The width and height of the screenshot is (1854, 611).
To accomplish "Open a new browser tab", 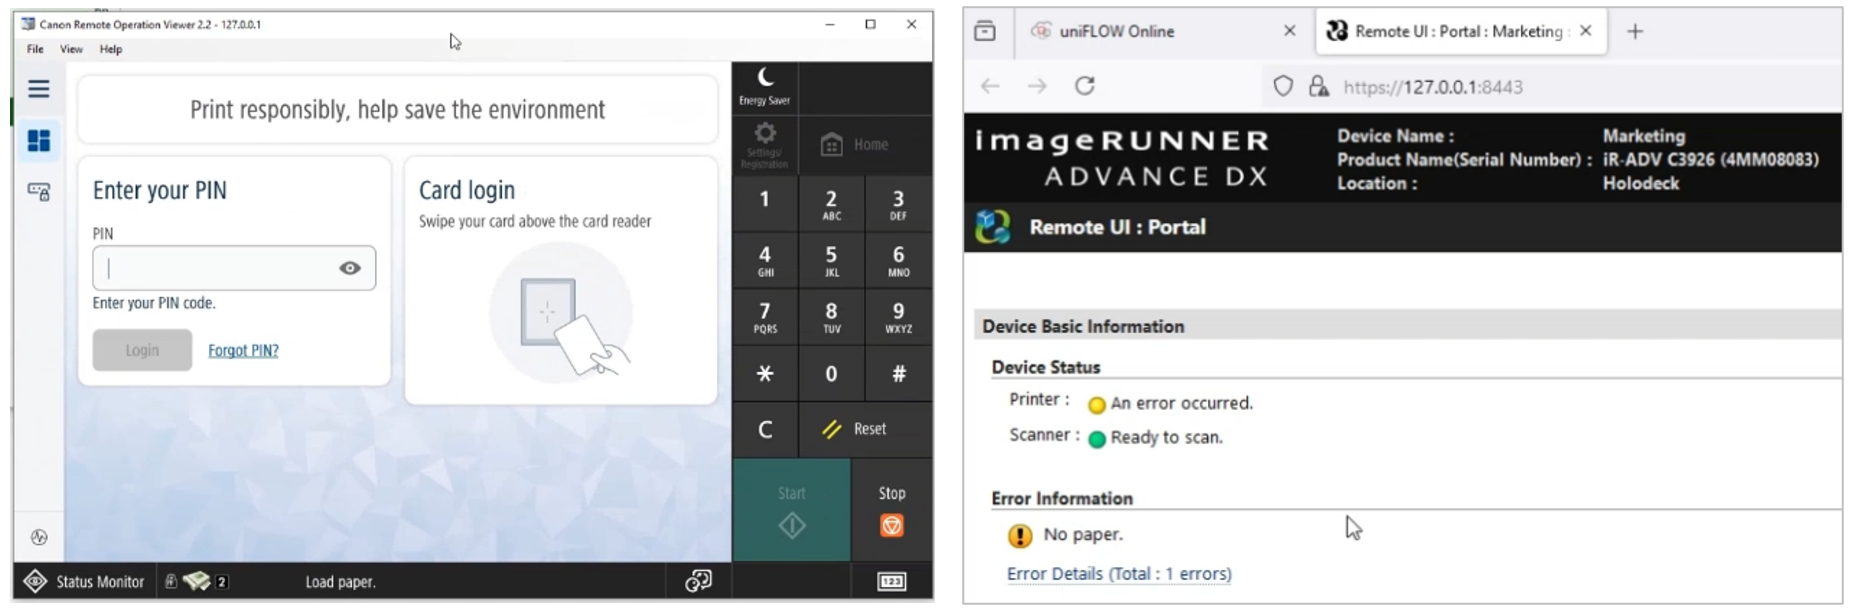I will 1635,32.
